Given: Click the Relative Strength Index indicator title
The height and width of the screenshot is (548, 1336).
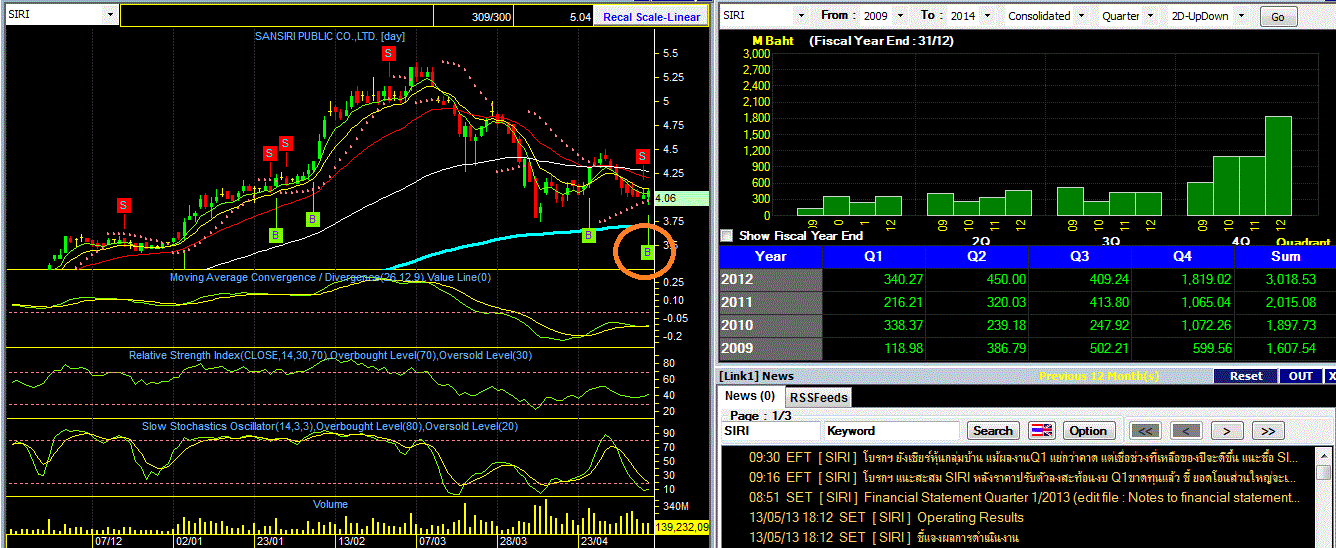Looking at the screenshot, I should [x=330, y=355].
